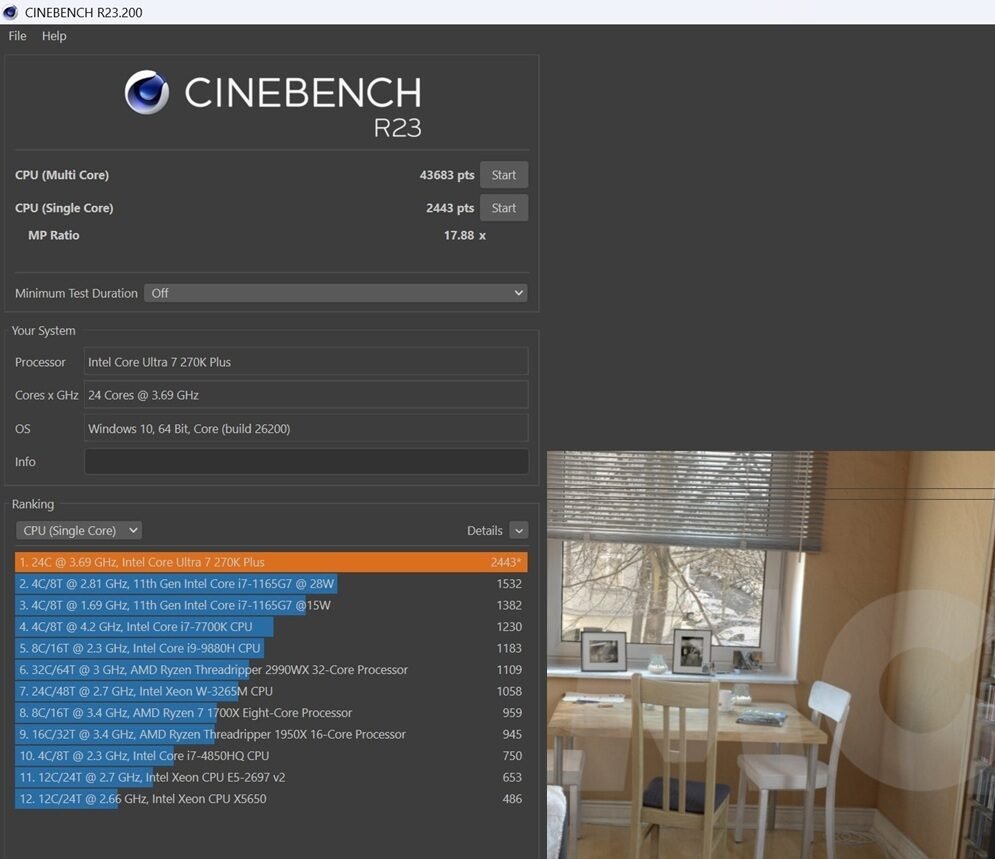Open the Minimum Test Duration dropdown
This screenshot has height=859, width=995.
tap(335, 292)
